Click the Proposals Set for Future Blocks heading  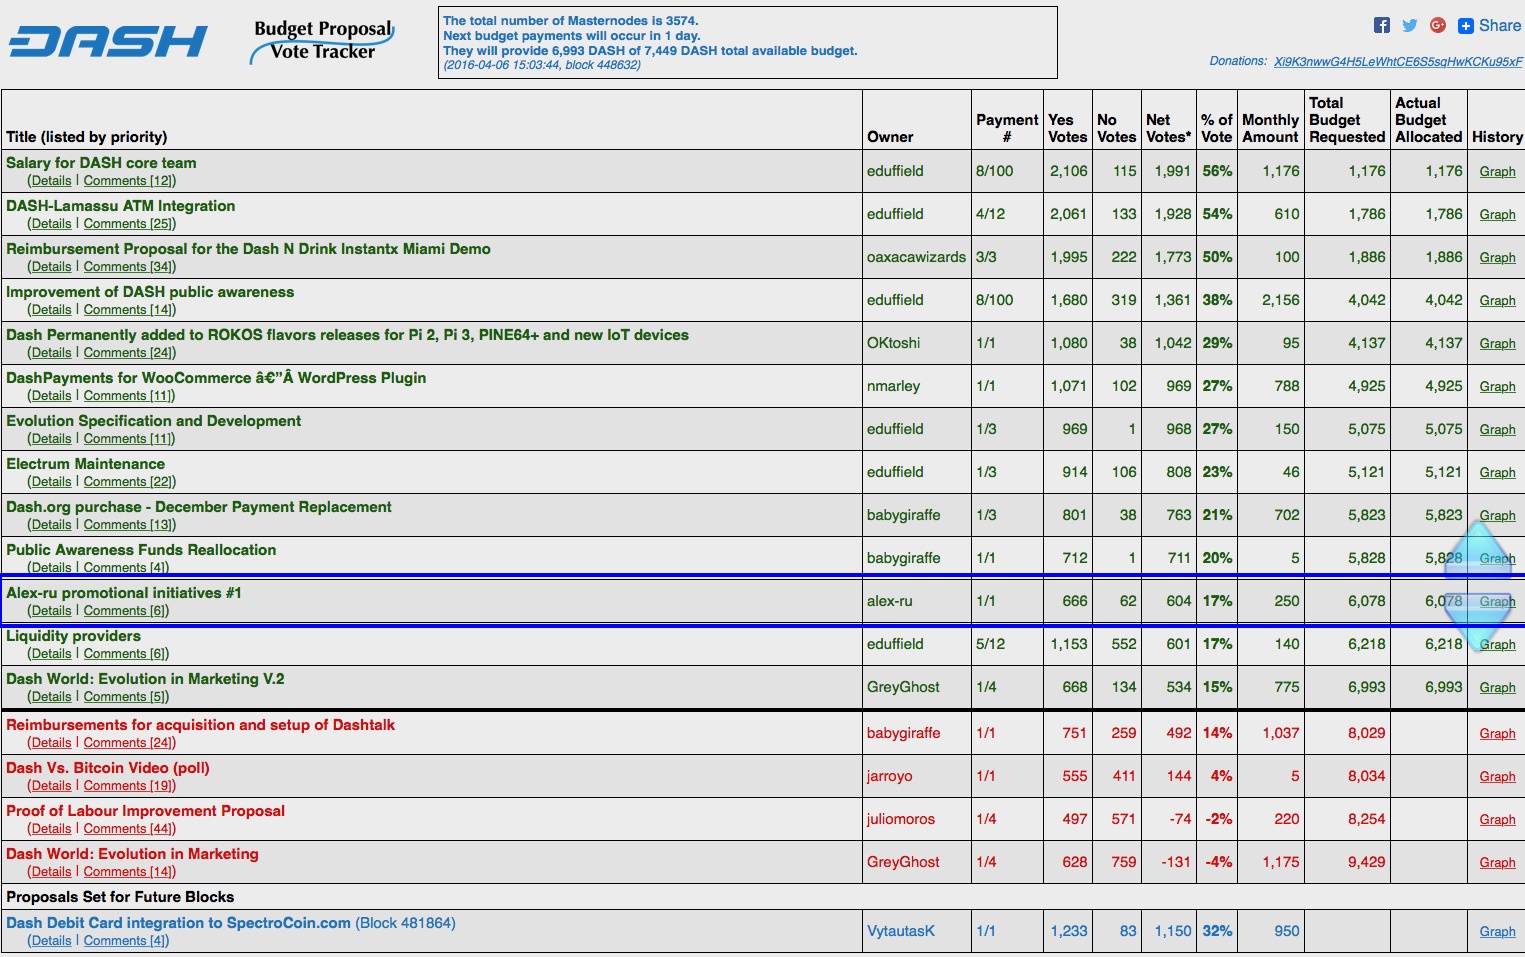tap(120, 897)
